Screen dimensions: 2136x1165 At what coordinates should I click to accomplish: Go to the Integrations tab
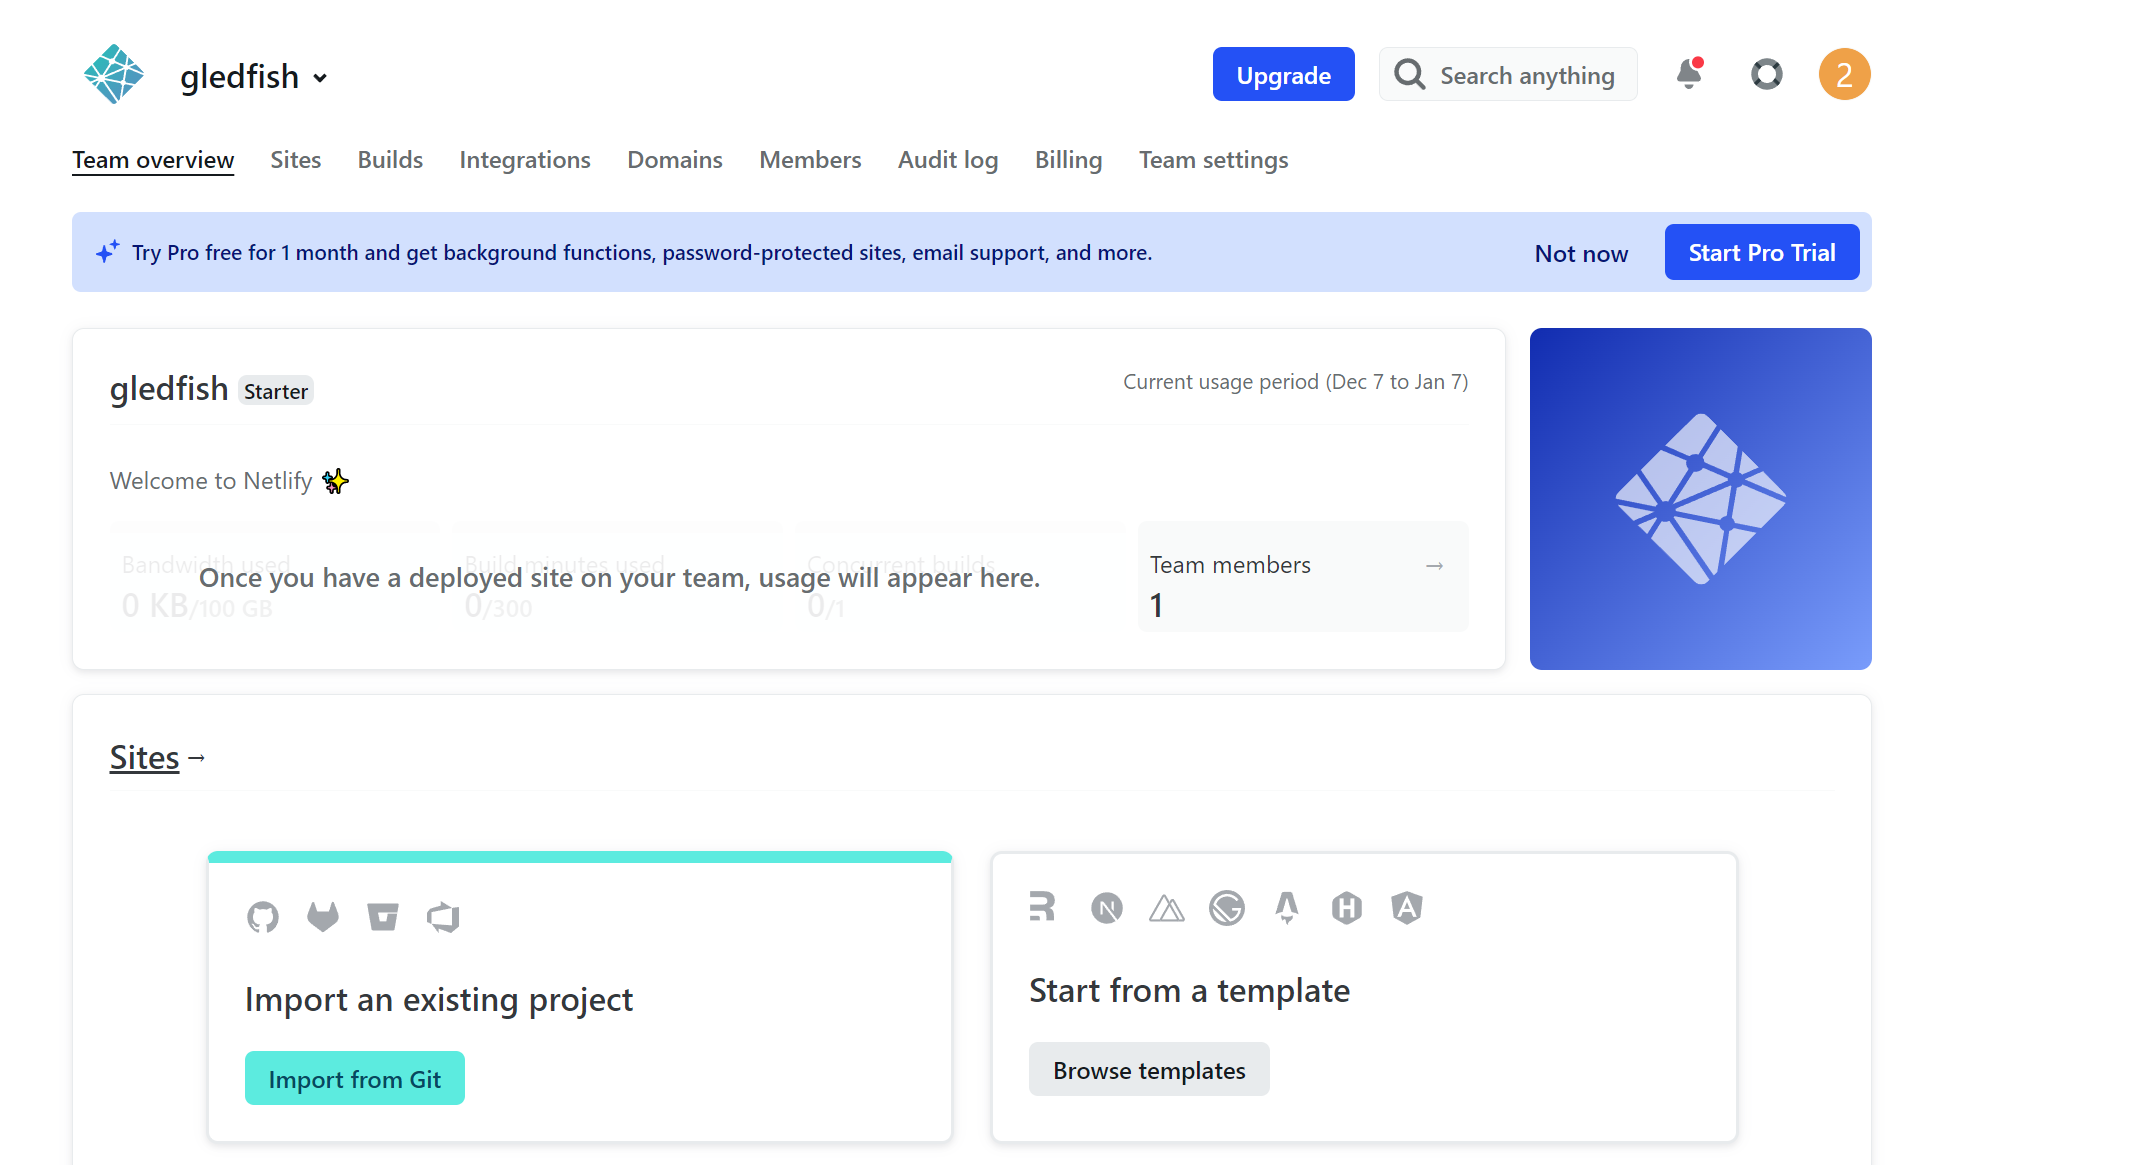525,160
